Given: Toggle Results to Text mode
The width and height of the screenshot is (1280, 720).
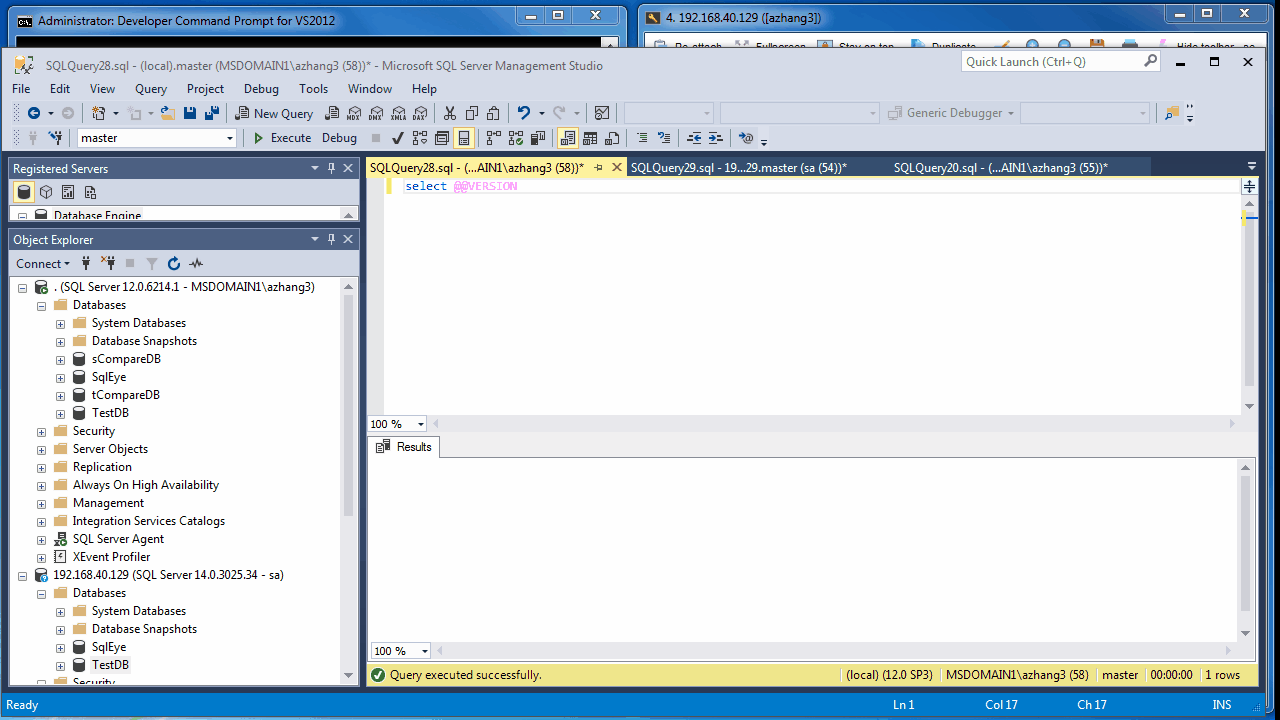Looking at the screenshot, I should pos(567,138).
